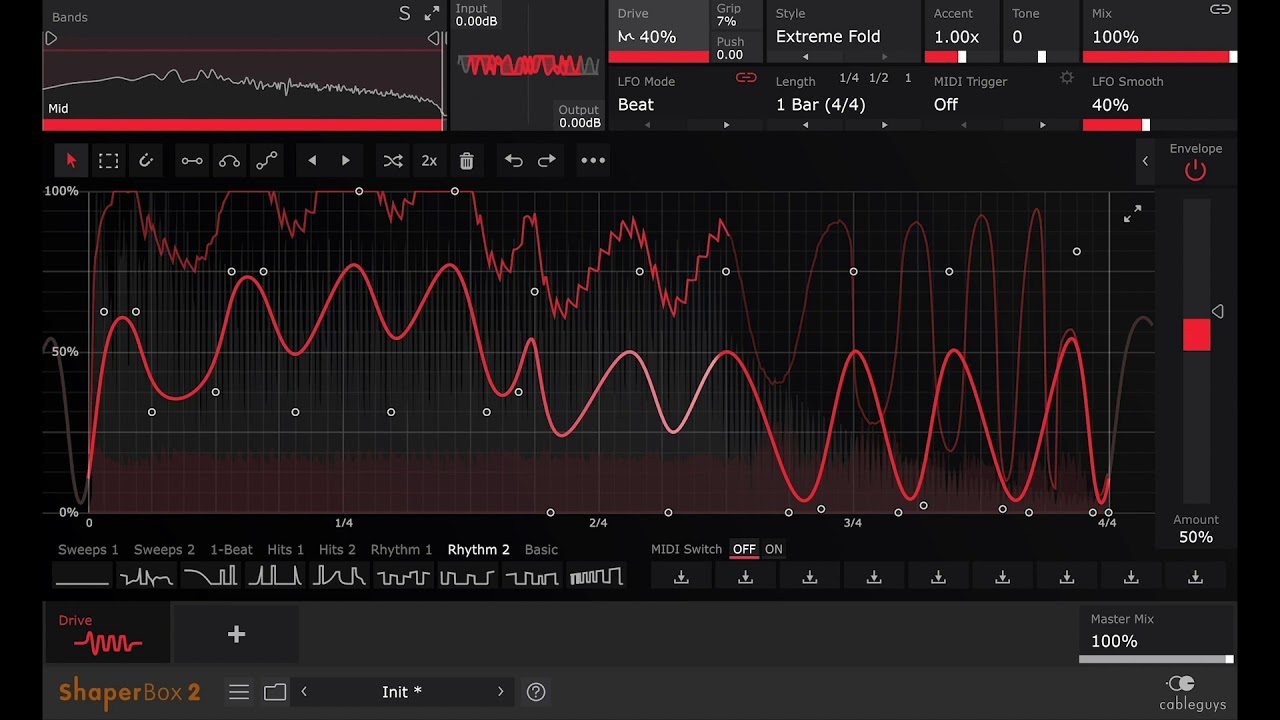Screen dimensions: 1280x720
Task: Load the previous preset
Action: click(304, 692)
